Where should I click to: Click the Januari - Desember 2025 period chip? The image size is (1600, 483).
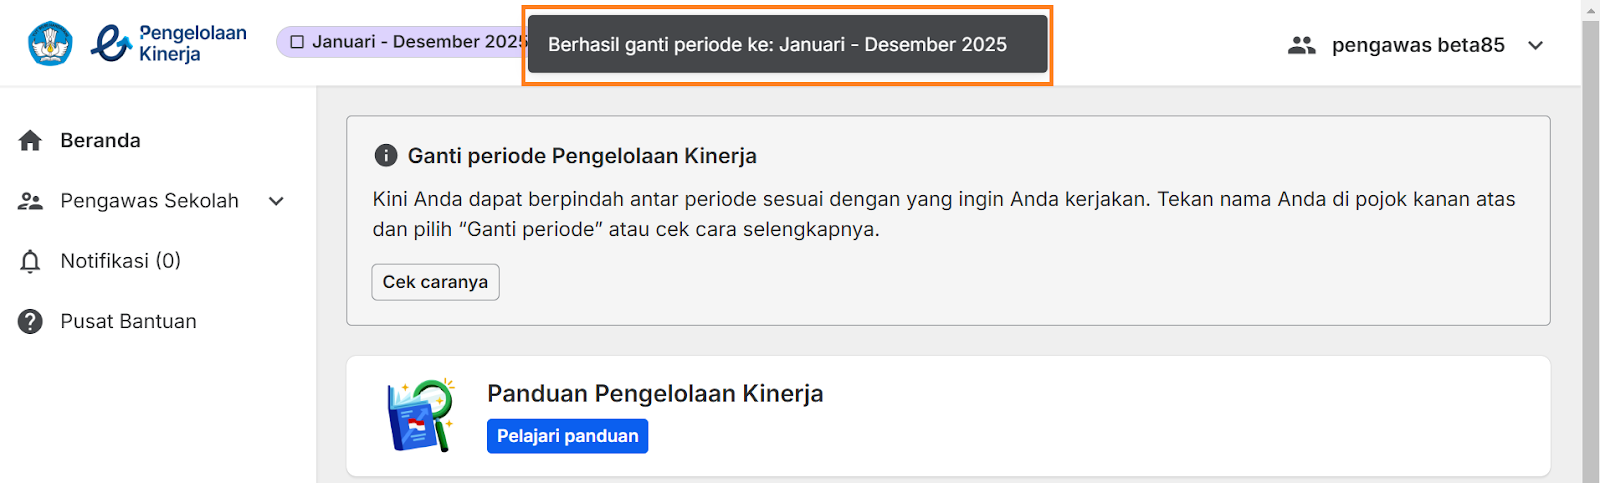[x=401, y=42]
